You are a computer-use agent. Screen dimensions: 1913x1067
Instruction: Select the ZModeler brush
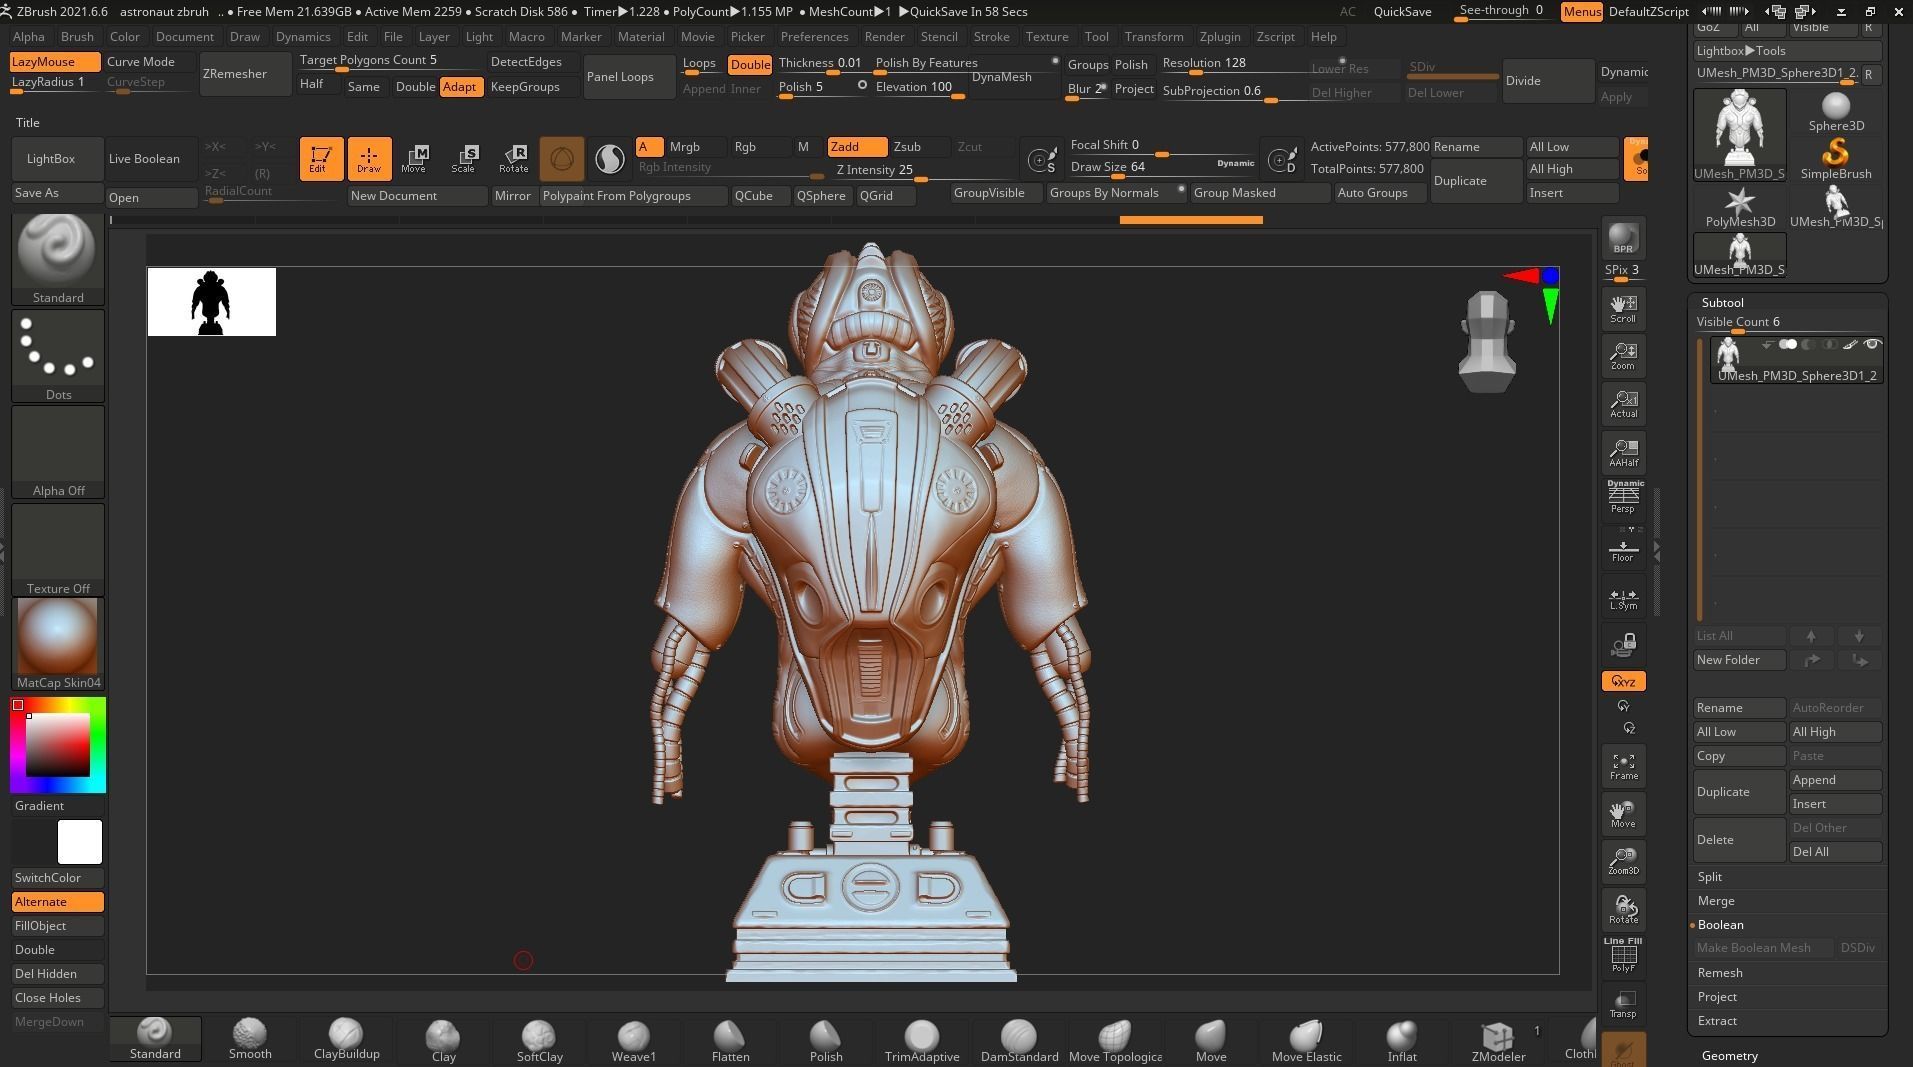[1498, 1039]
